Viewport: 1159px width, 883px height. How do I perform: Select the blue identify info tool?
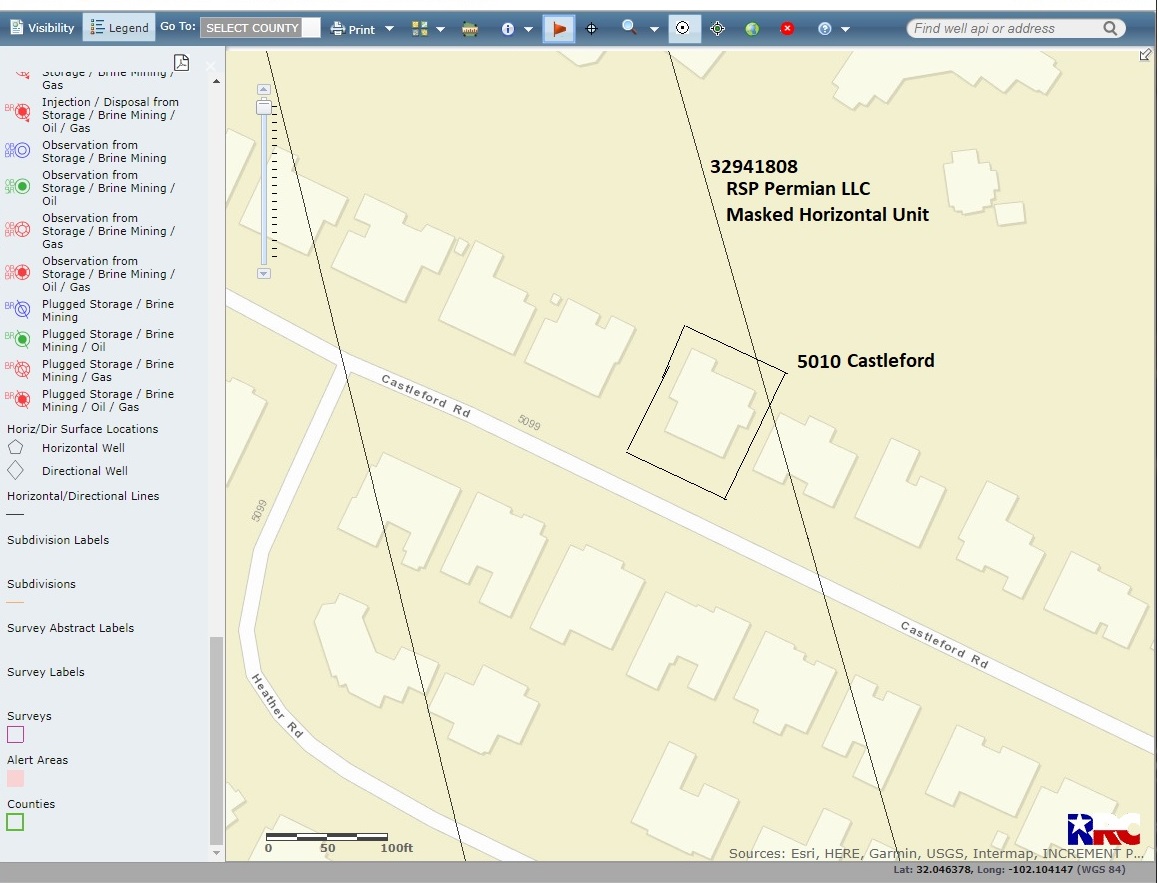(508, 29)
